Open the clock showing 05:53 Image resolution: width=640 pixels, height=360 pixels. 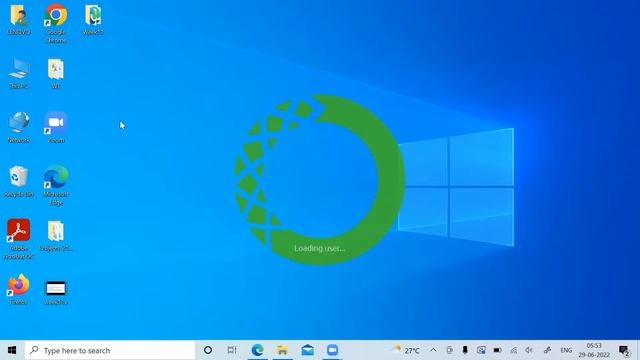(x=594, y=350)
